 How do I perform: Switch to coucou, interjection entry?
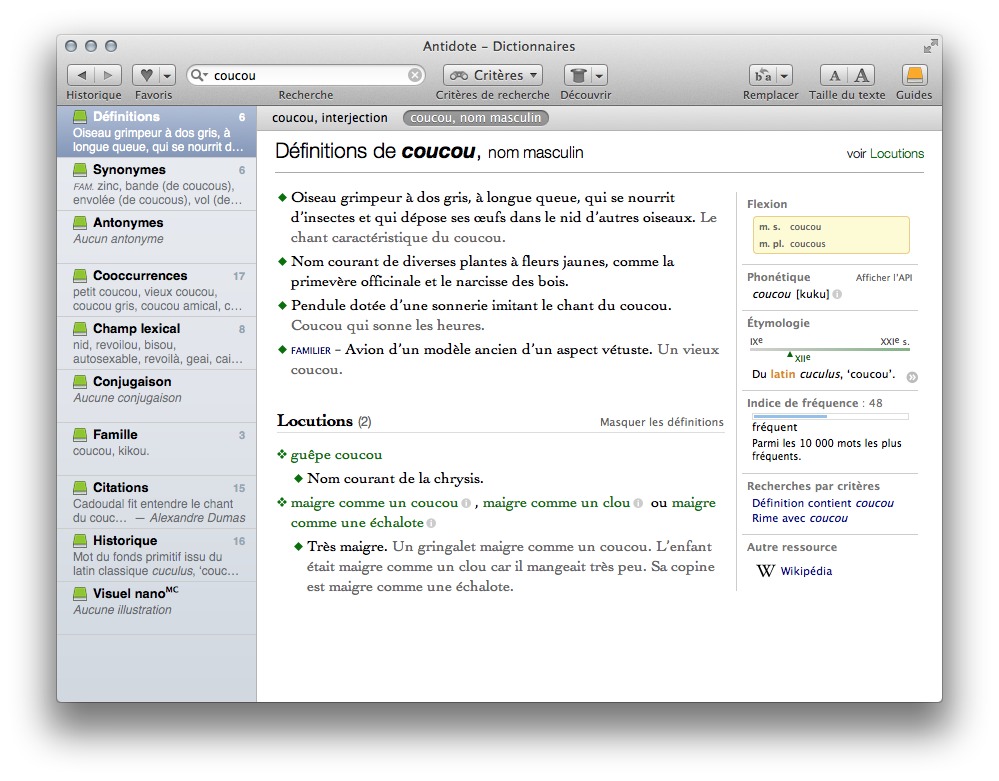pos(329,118)
